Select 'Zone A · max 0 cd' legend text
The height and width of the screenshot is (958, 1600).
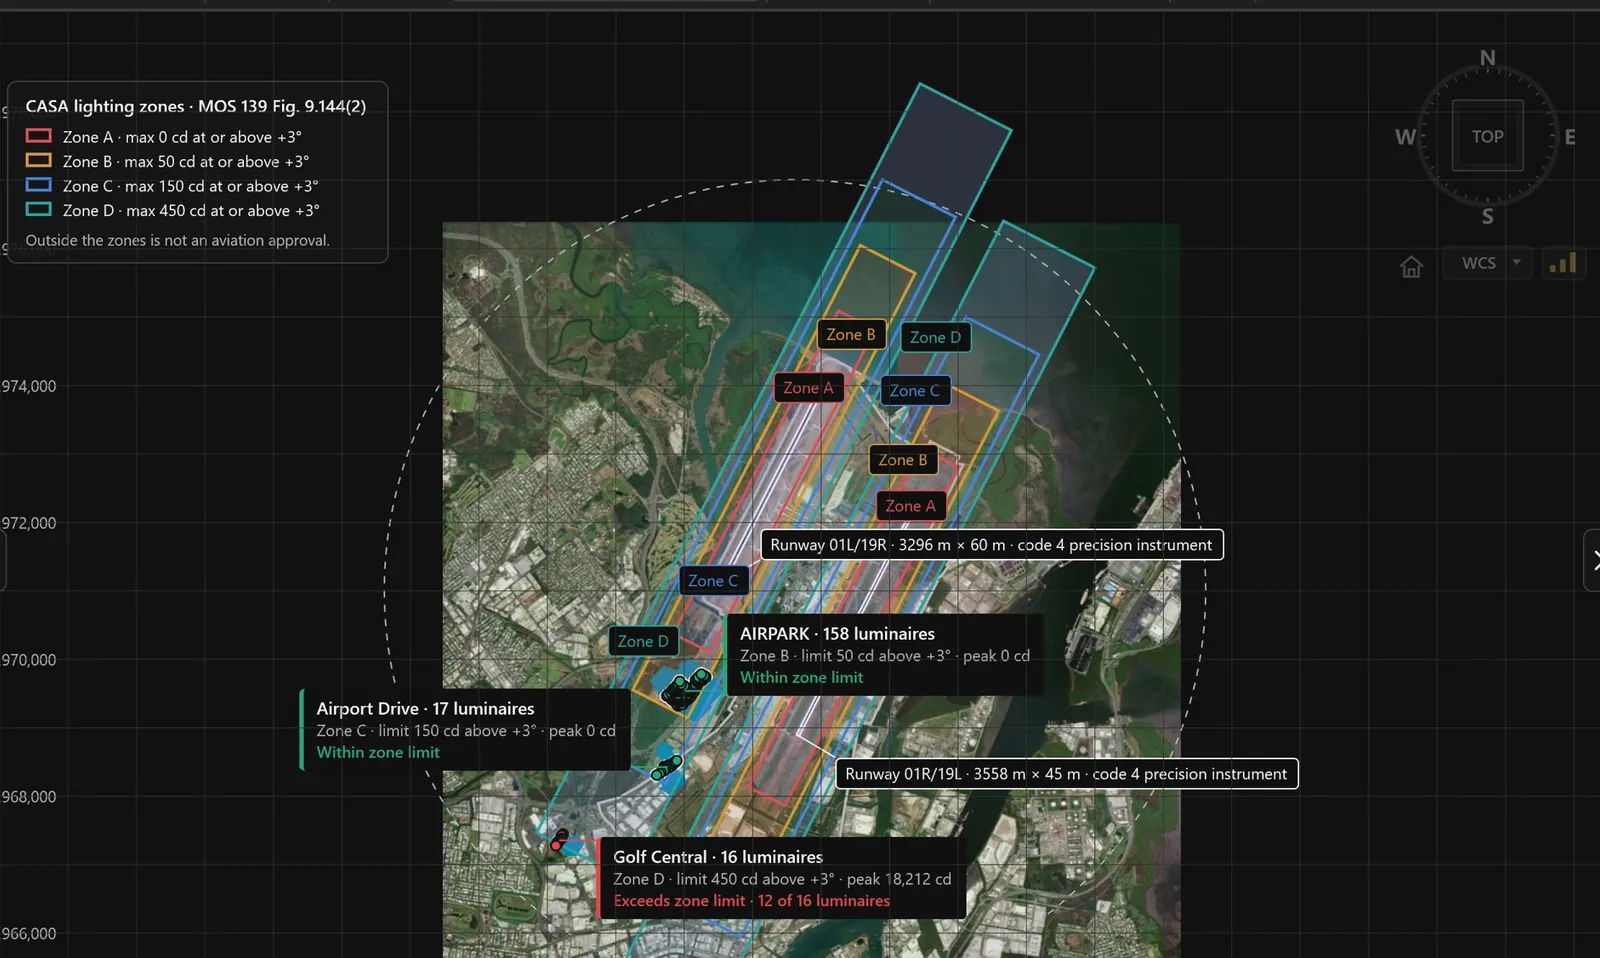pos(182,137)
